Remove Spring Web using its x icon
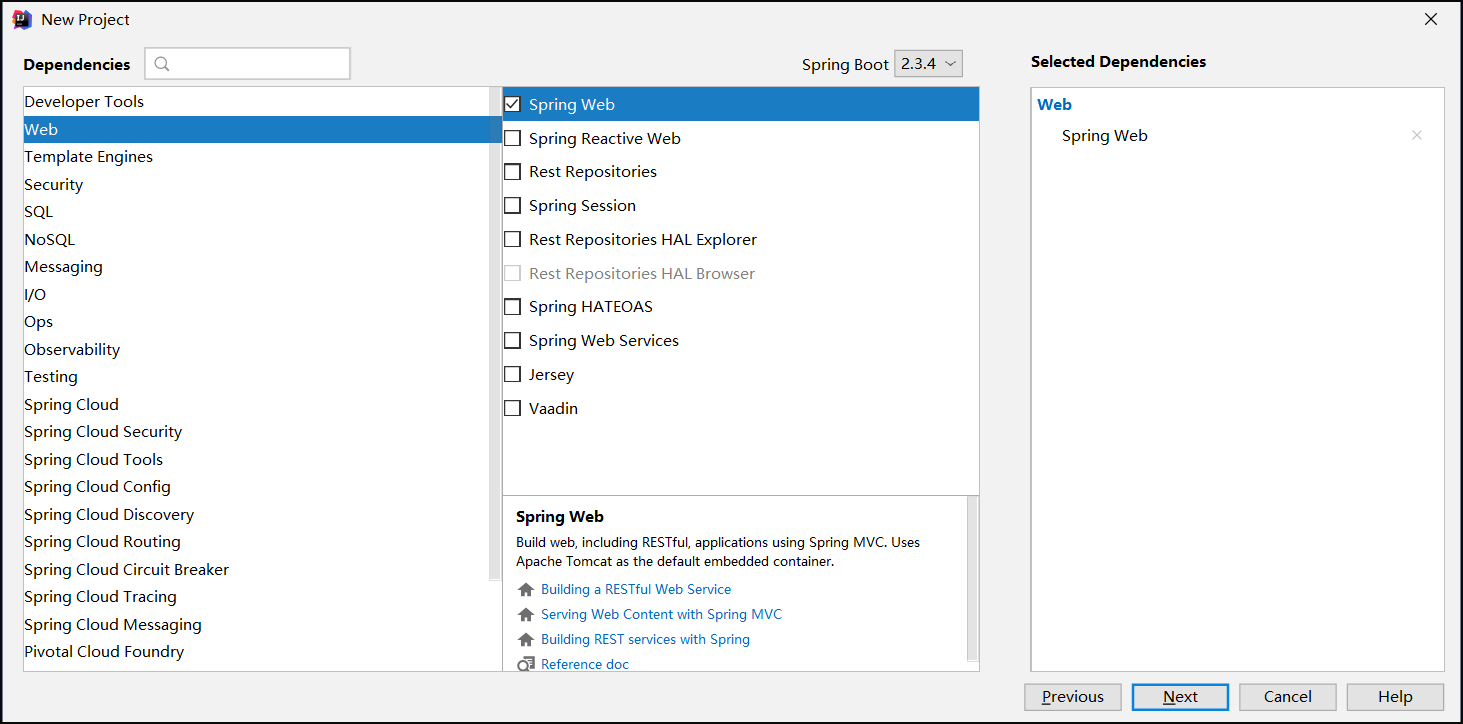This screenshot has width=1463, height=724. pyautogui.click(x=1416, y=135)
